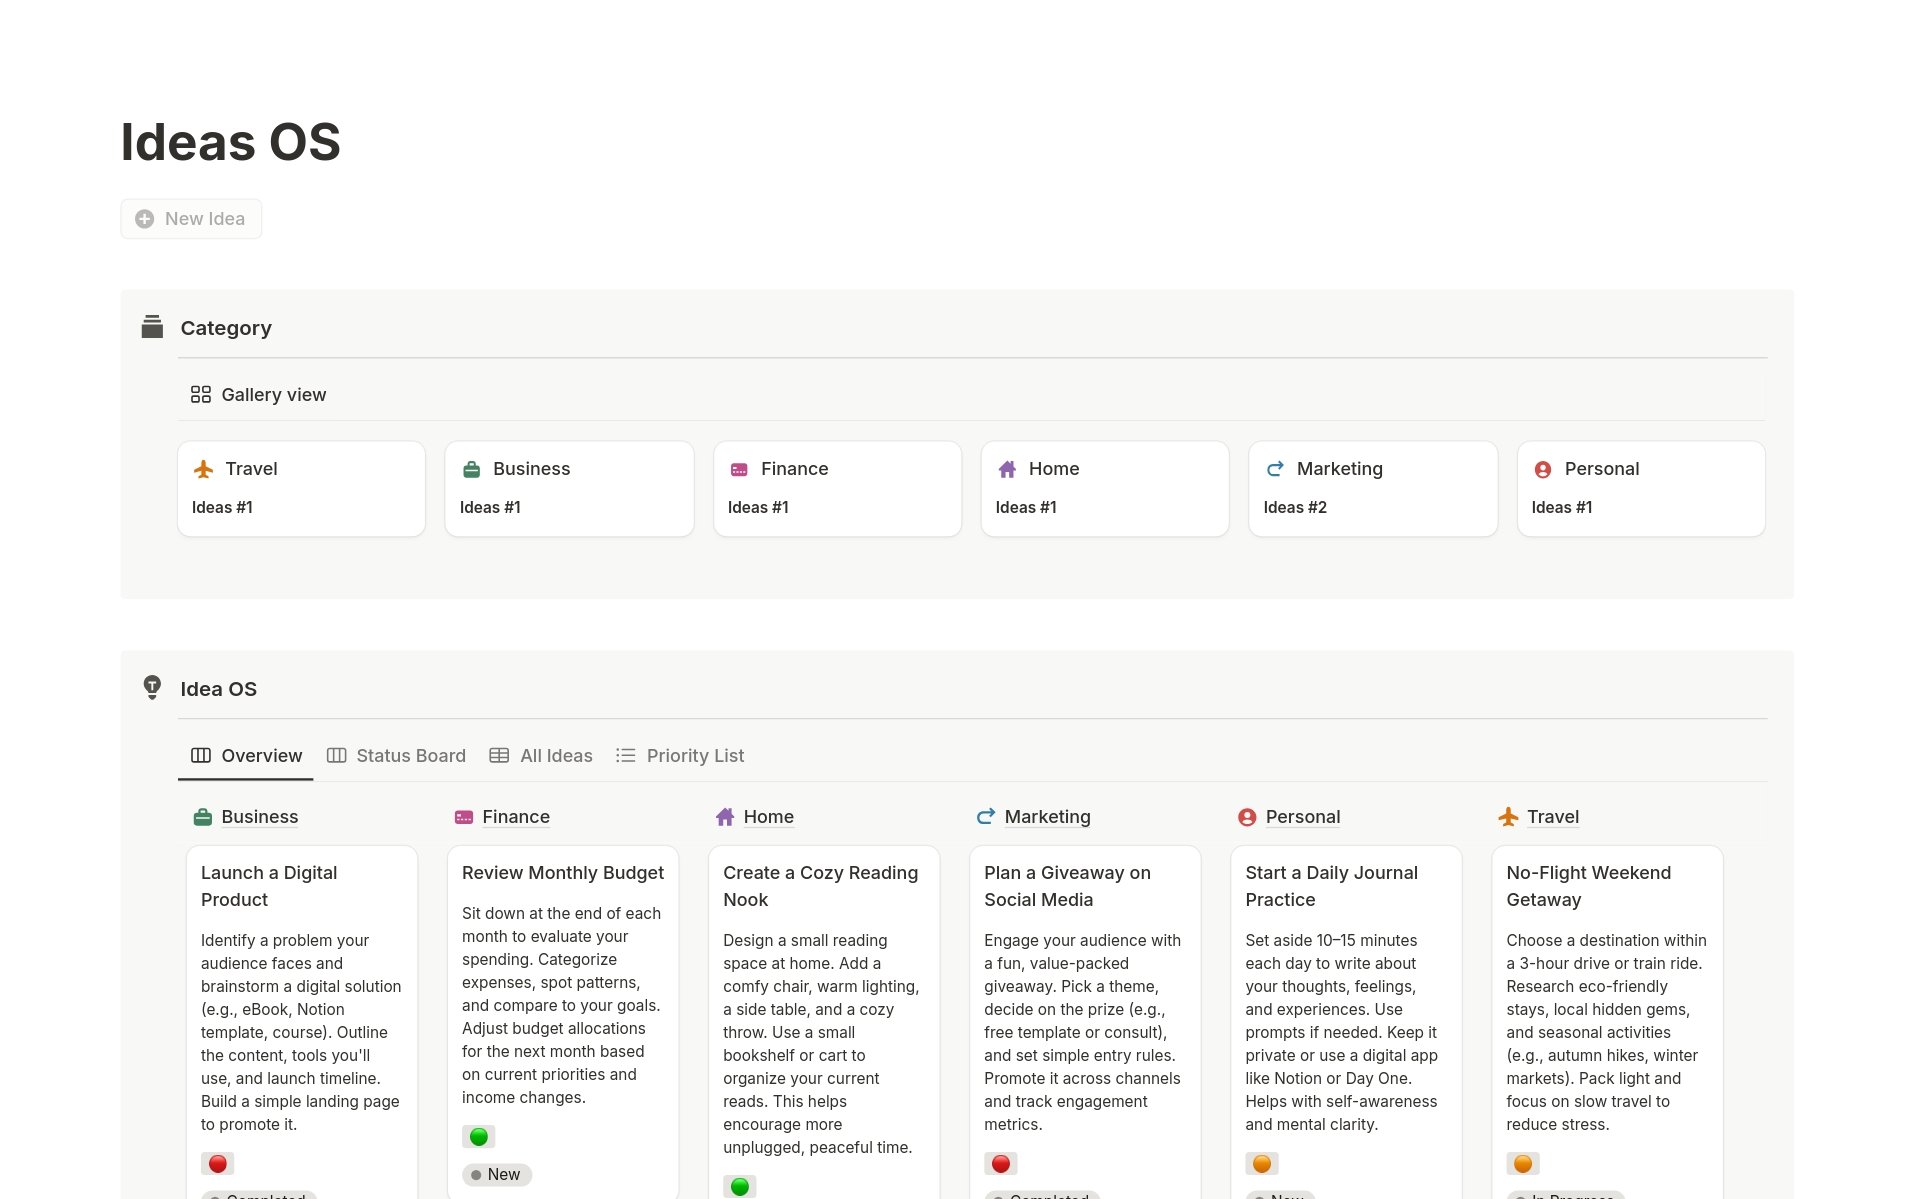The height and width of the screenshot is (1199, 1920).
Task: Click the Ideas OS page title
Action: pyautogui.click(x=231, y=142)
